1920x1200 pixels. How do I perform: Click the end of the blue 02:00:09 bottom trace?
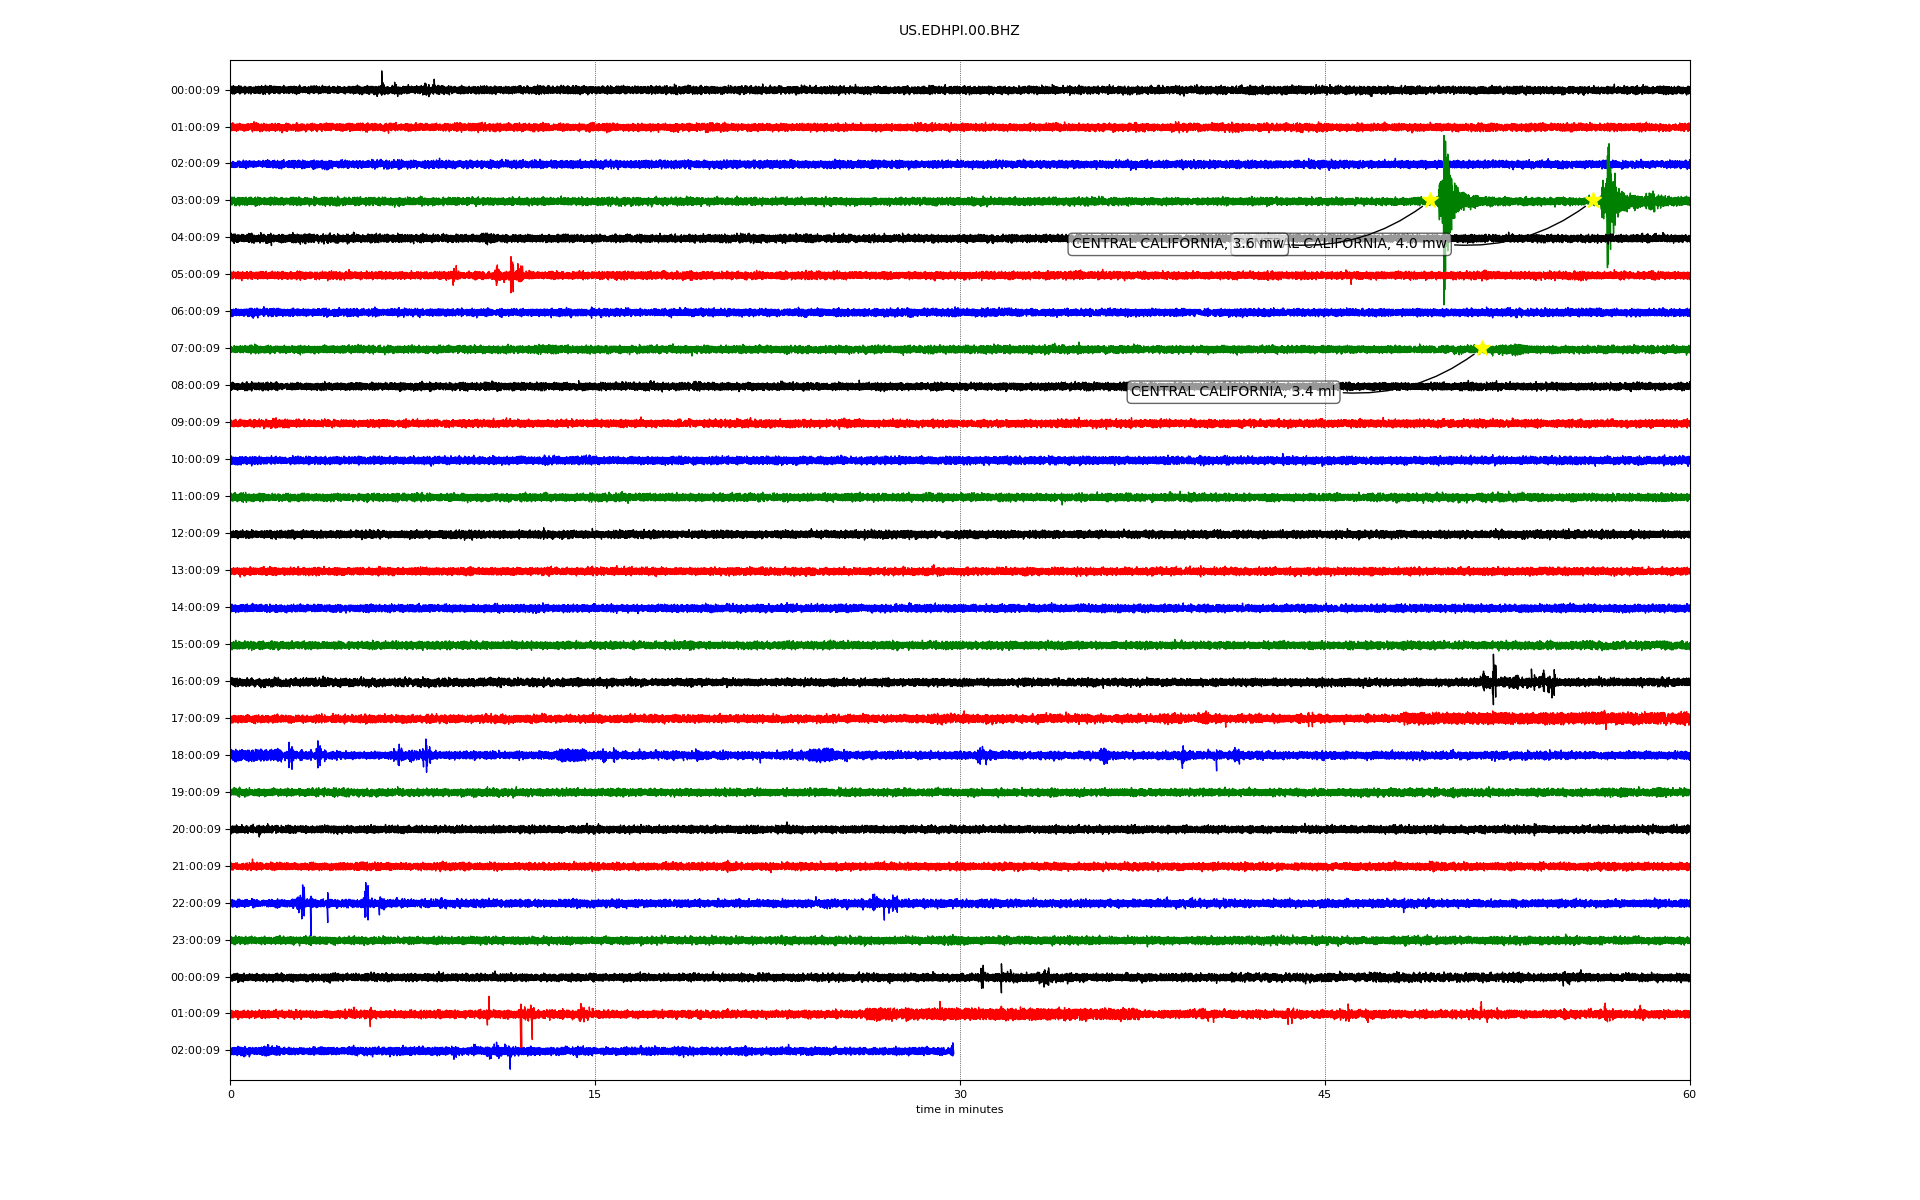(x=951, y=1049)
